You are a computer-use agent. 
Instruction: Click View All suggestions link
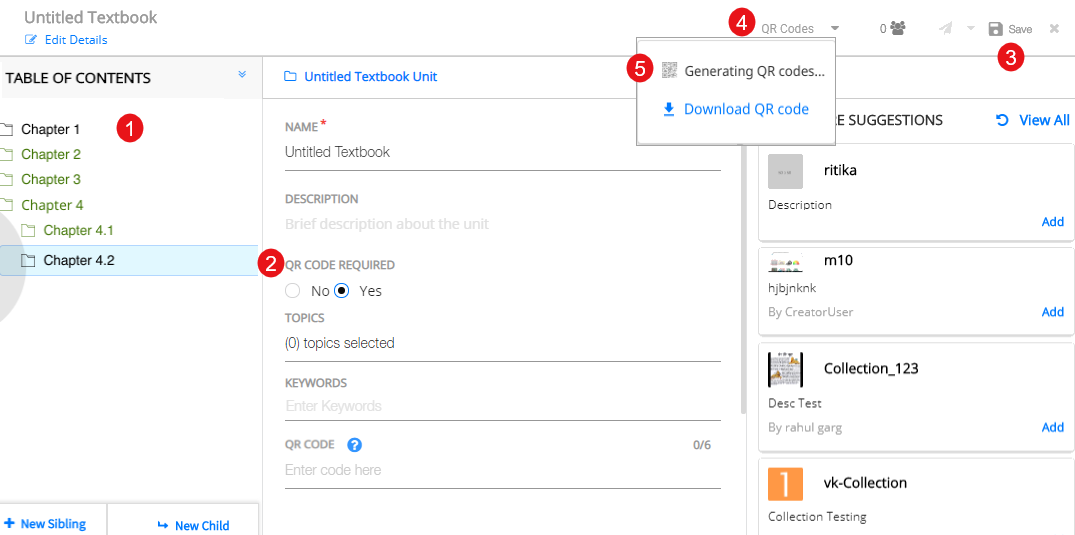pos(1033,120)
